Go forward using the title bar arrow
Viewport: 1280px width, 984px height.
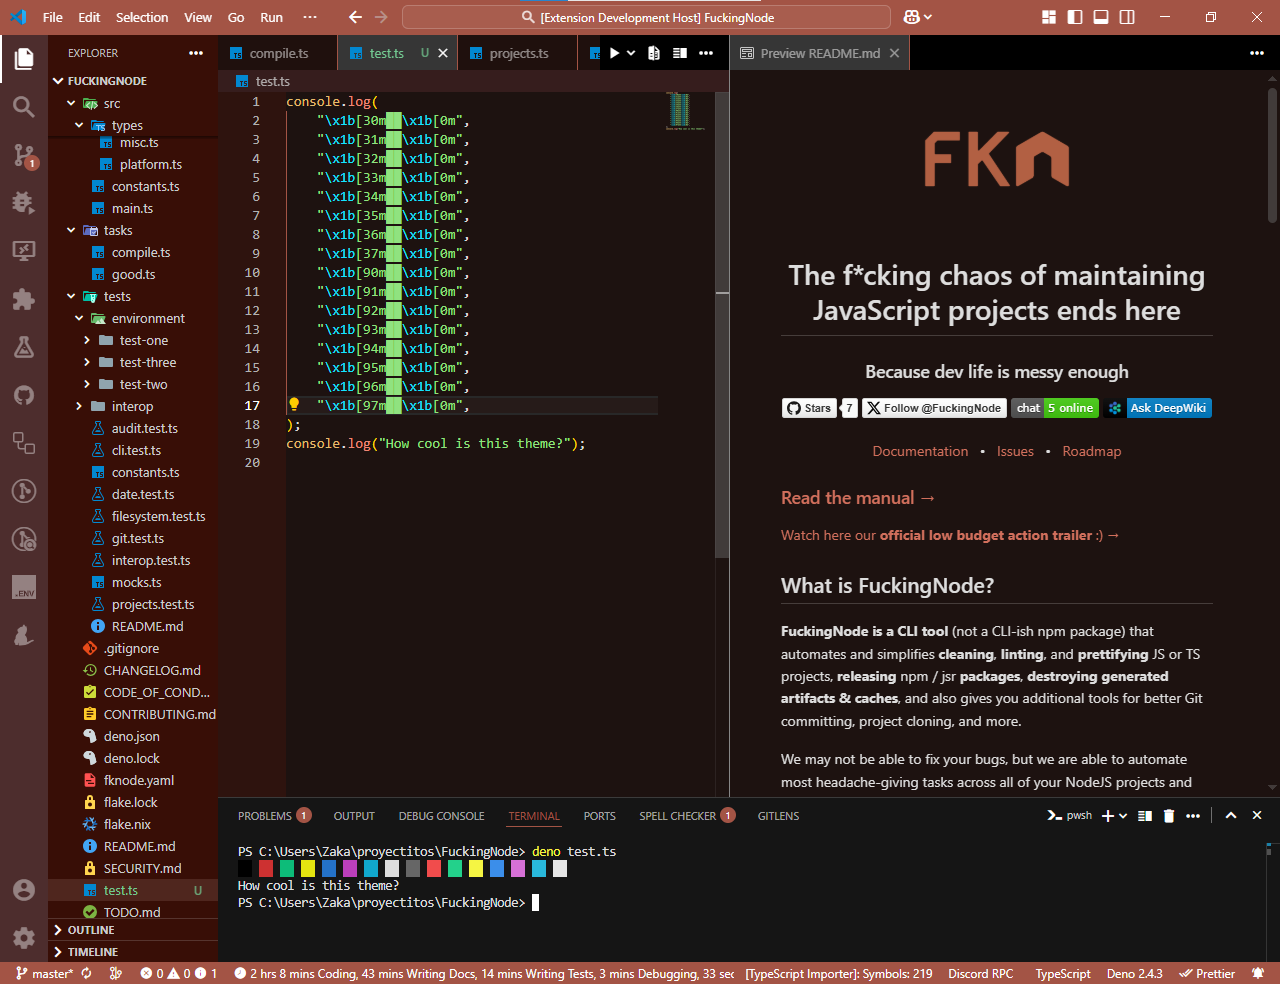381,17
